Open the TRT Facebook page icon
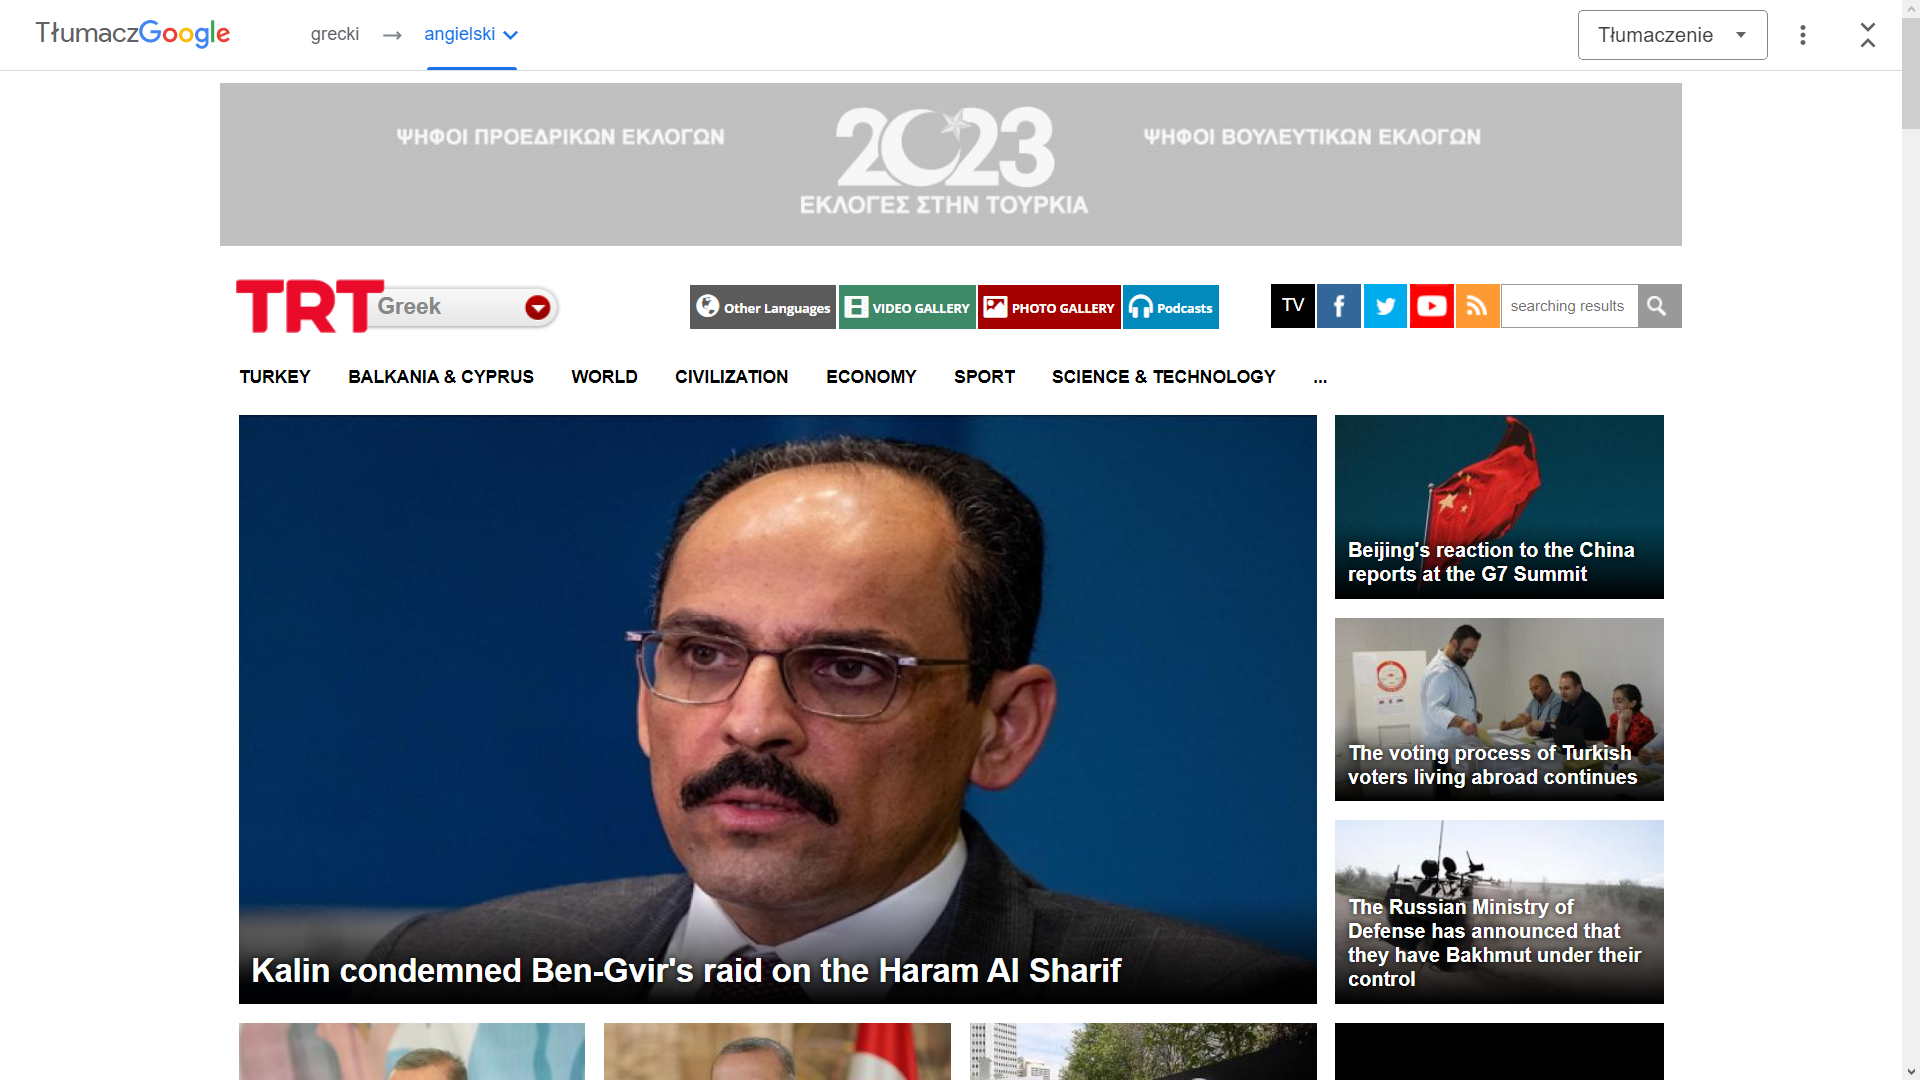The width and height of the screenshot is (1920, 1080). (x=1338, y=306)
